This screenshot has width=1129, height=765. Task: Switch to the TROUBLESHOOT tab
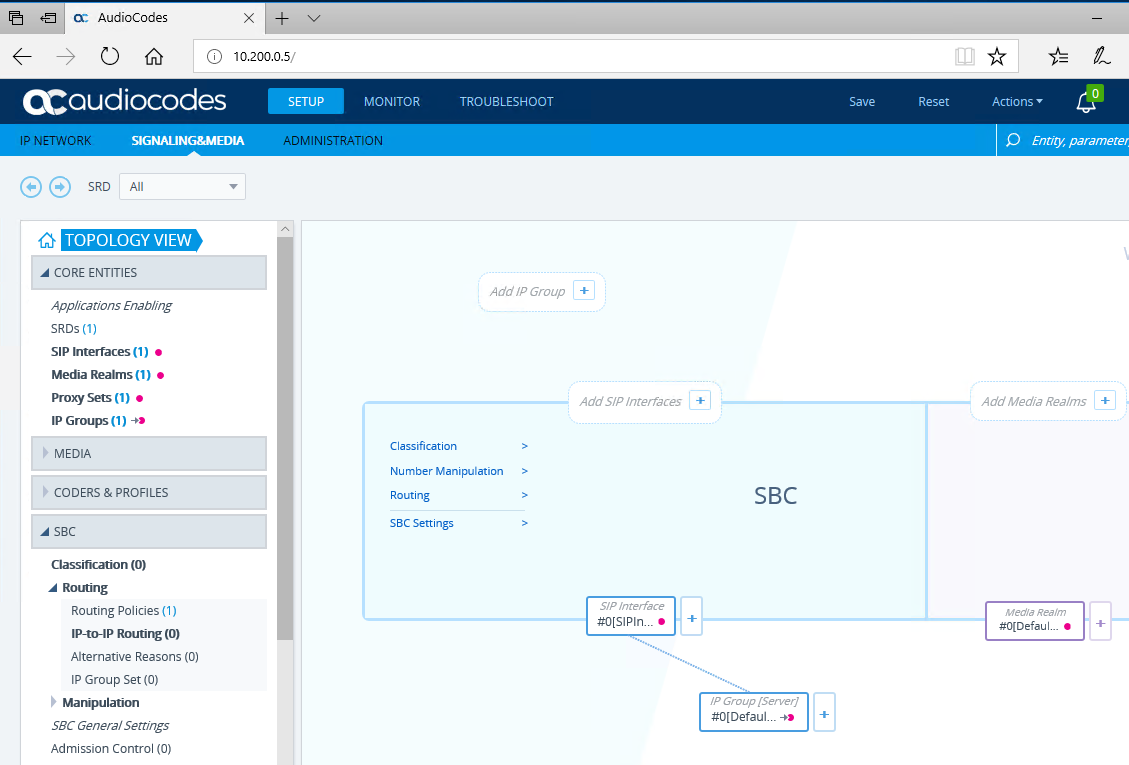pos(507,102)
